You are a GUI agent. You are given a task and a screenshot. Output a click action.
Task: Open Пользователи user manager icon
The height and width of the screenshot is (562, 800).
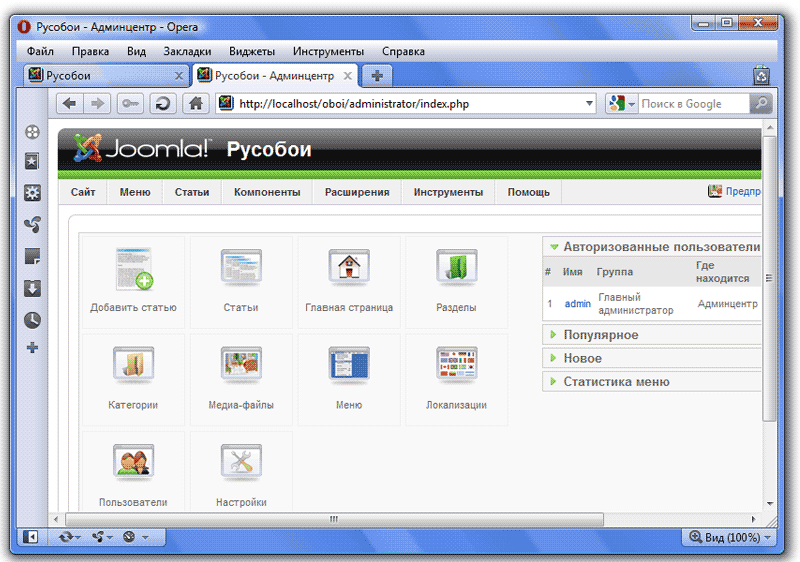(x=133, y=464)
